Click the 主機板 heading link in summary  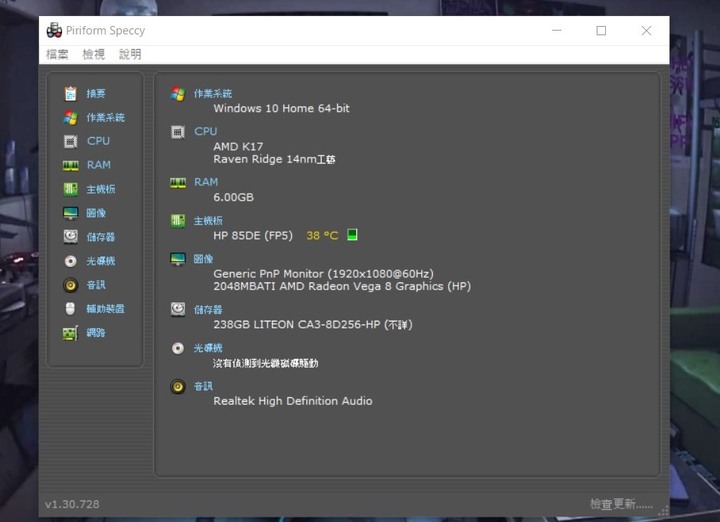[208, 221]
